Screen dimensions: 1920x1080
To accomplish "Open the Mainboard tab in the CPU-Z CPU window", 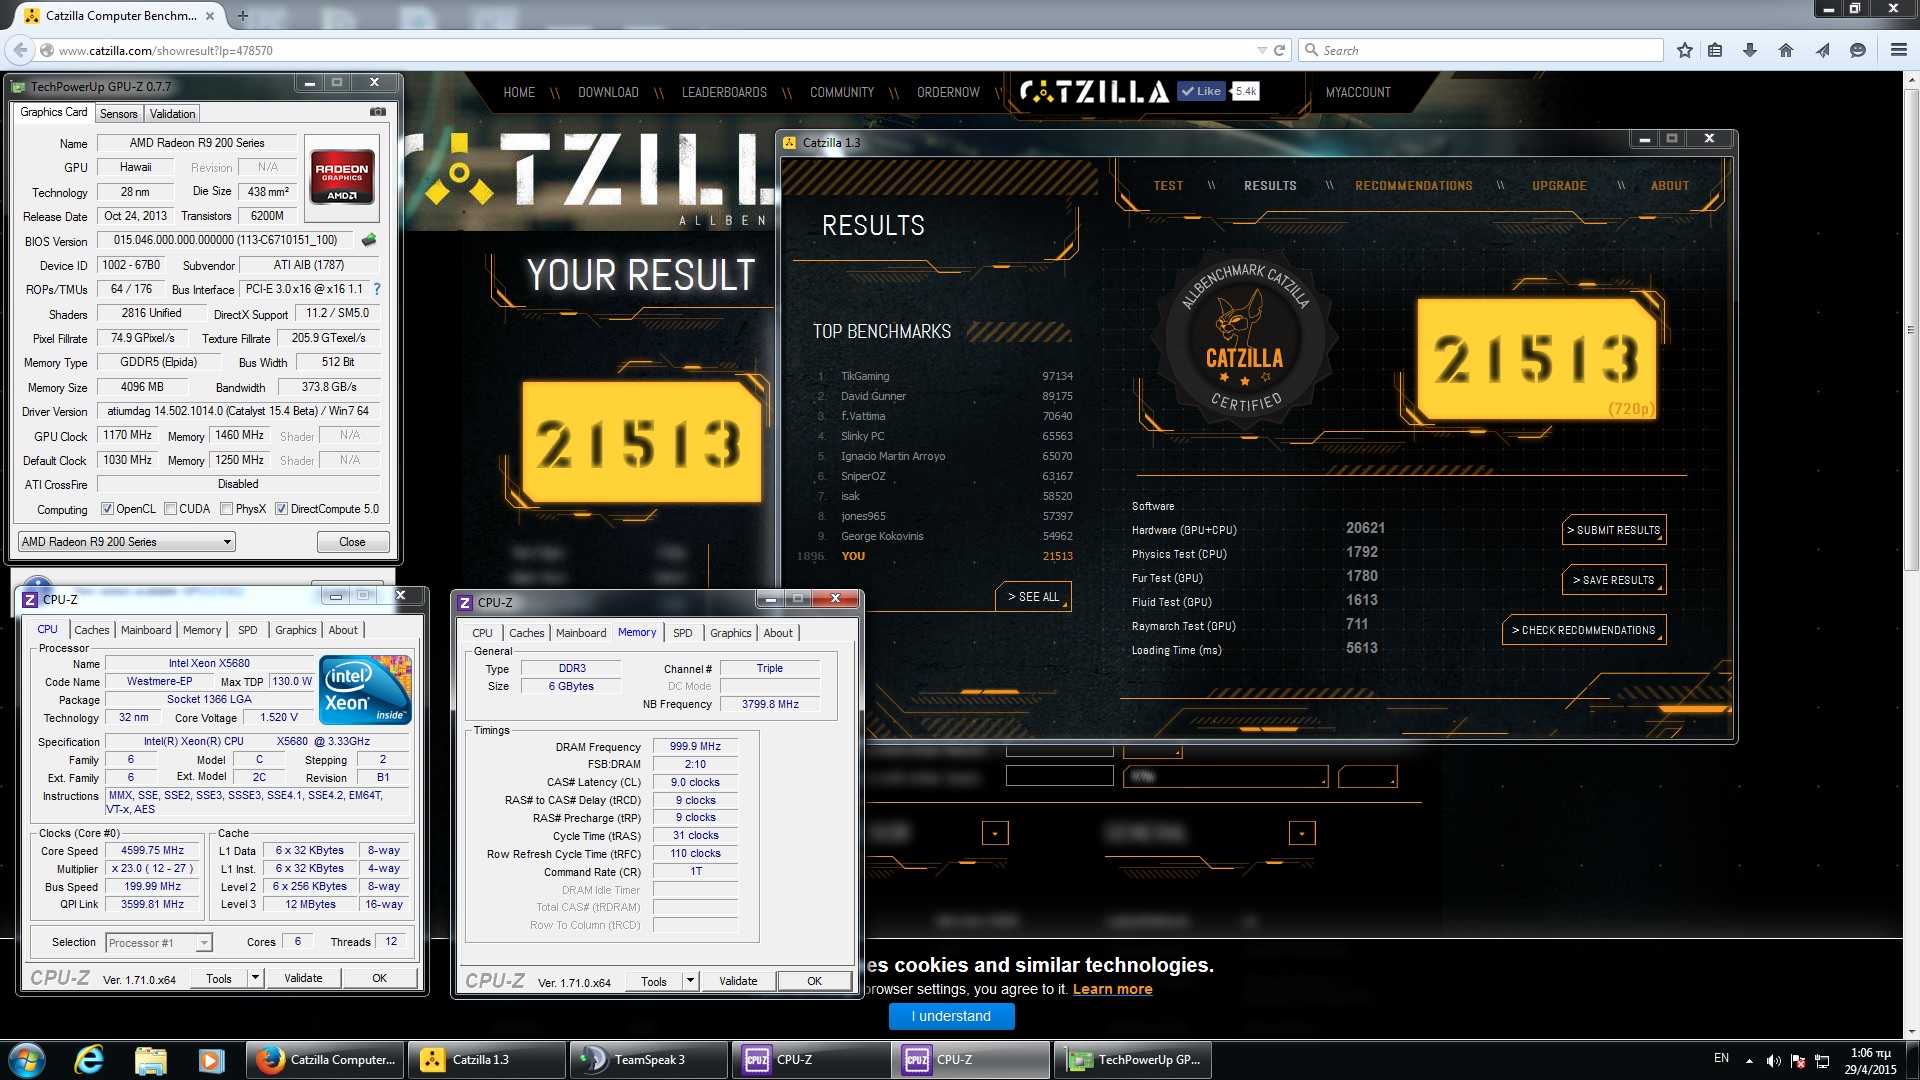I will click(146, 630).
